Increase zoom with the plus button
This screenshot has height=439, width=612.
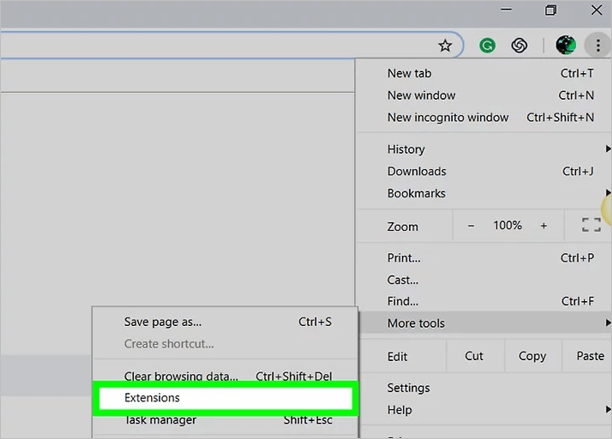coord(544,226)
